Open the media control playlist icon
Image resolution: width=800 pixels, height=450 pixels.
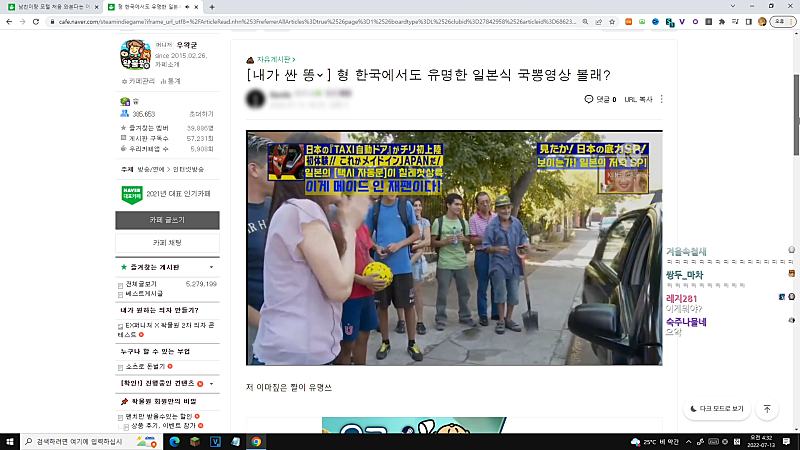(x=735, y=22)
